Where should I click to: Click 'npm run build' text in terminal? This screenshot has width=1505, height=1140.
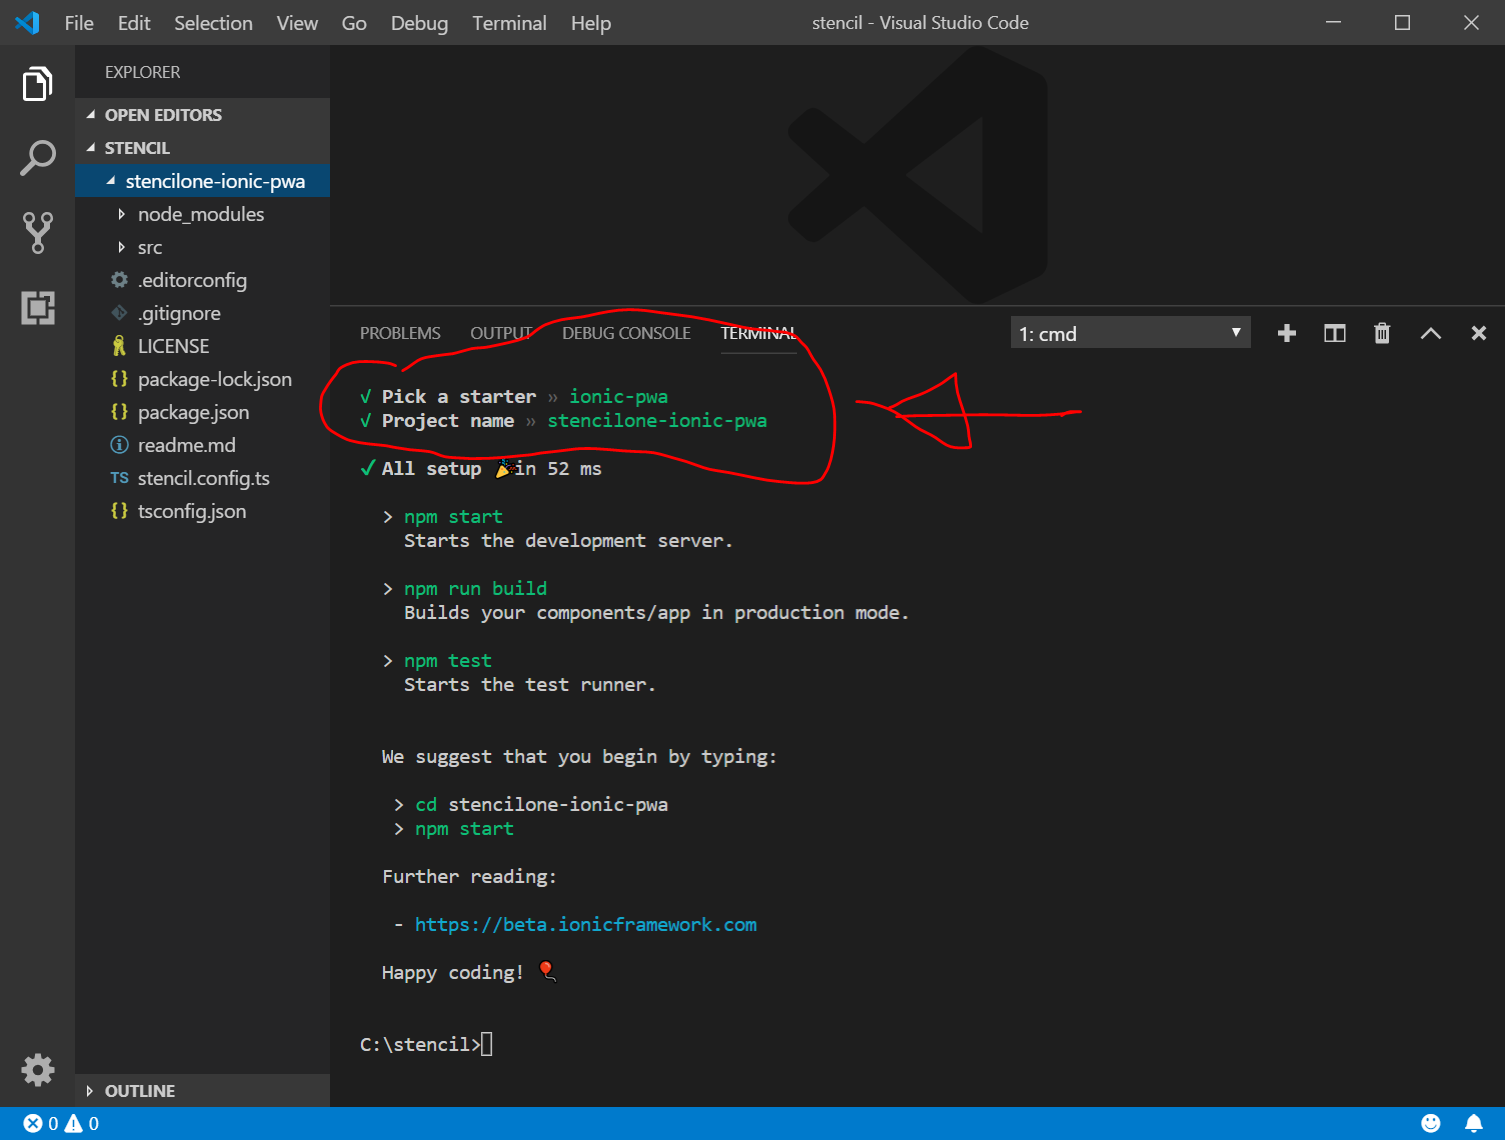tap(475, 589)
